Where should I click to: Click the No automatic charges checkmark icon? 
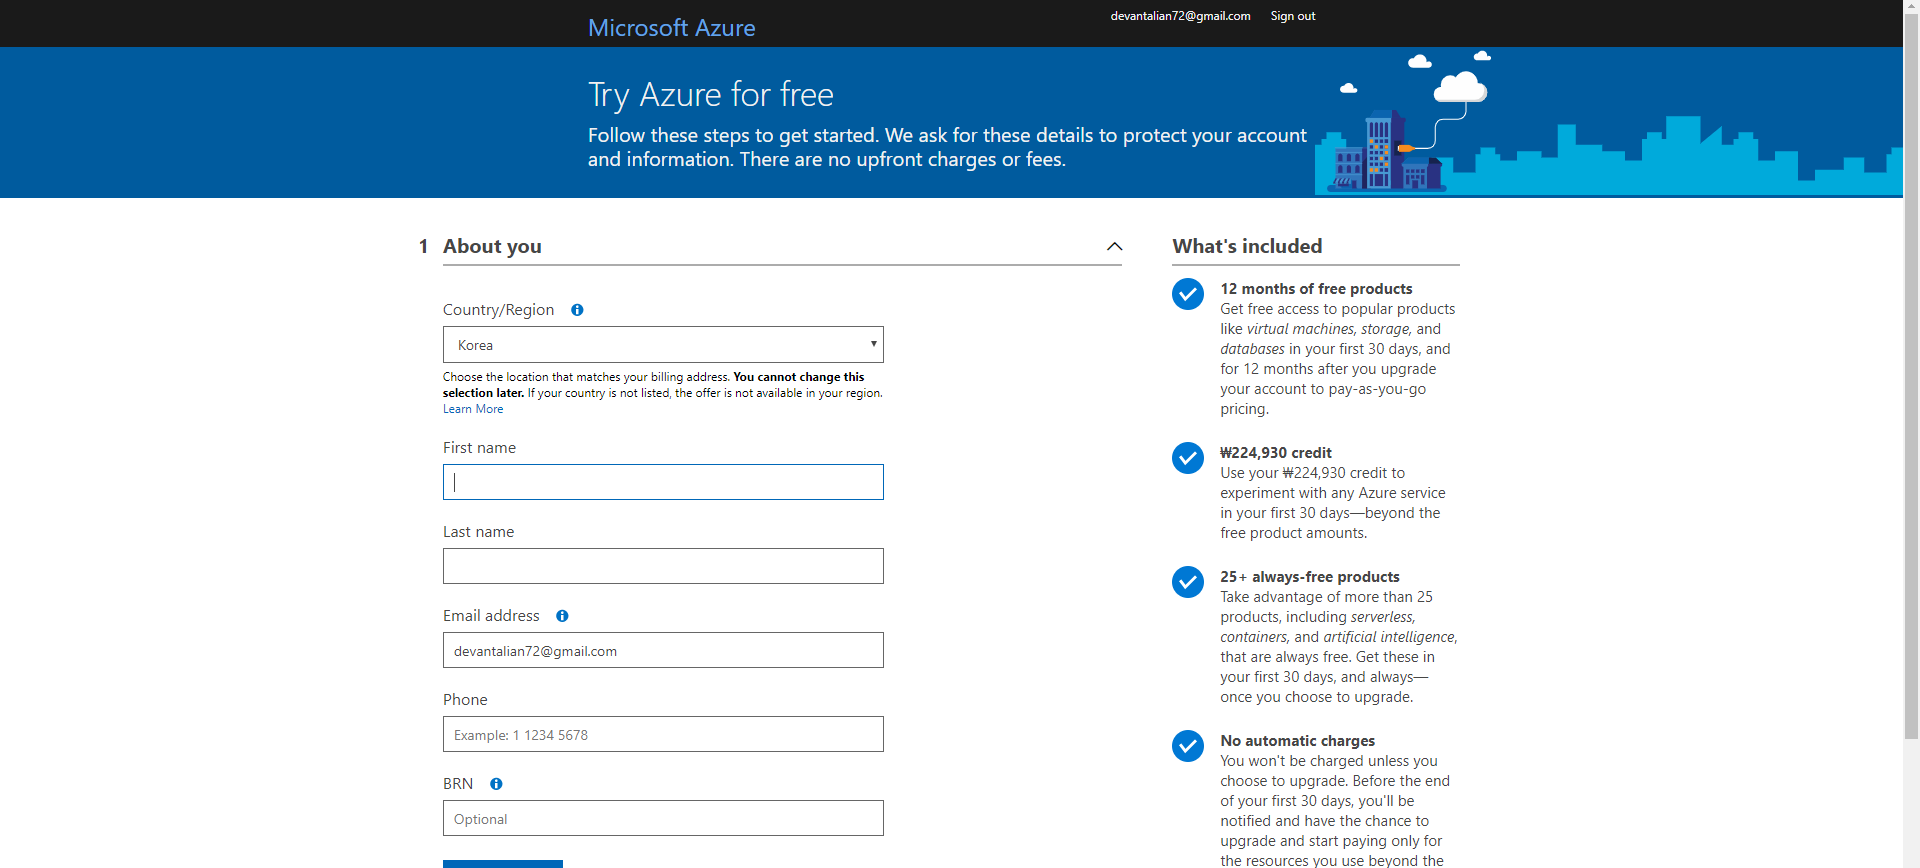[1188, 746]
